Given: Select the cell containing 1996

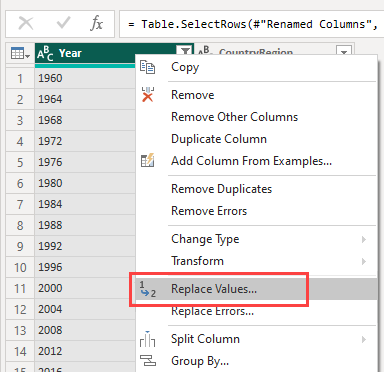Looking at the screenshot, I should pos(85,267).
